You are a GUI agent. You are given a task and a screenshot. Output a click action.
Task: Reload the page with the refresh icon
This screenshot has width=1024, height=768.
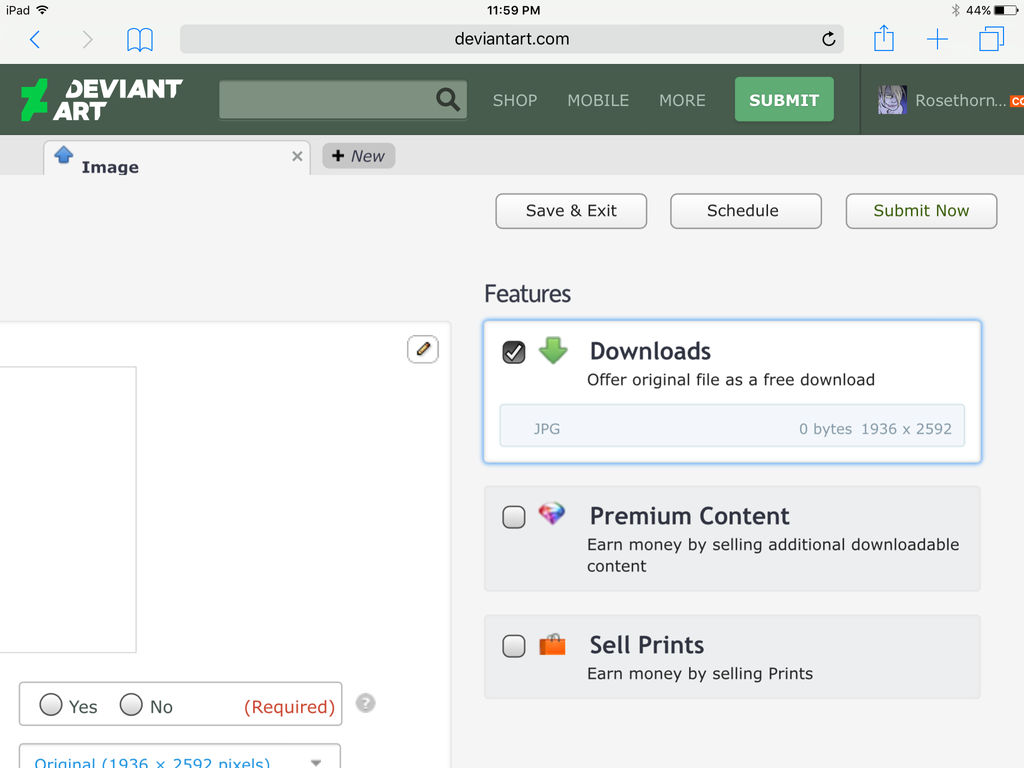point(828,39)
